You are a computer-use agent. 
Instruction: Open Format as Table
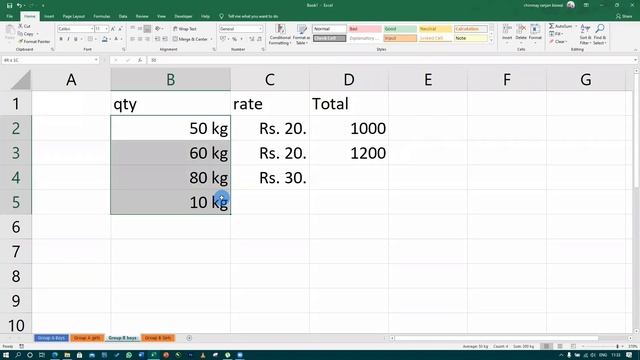coord(302,35)
